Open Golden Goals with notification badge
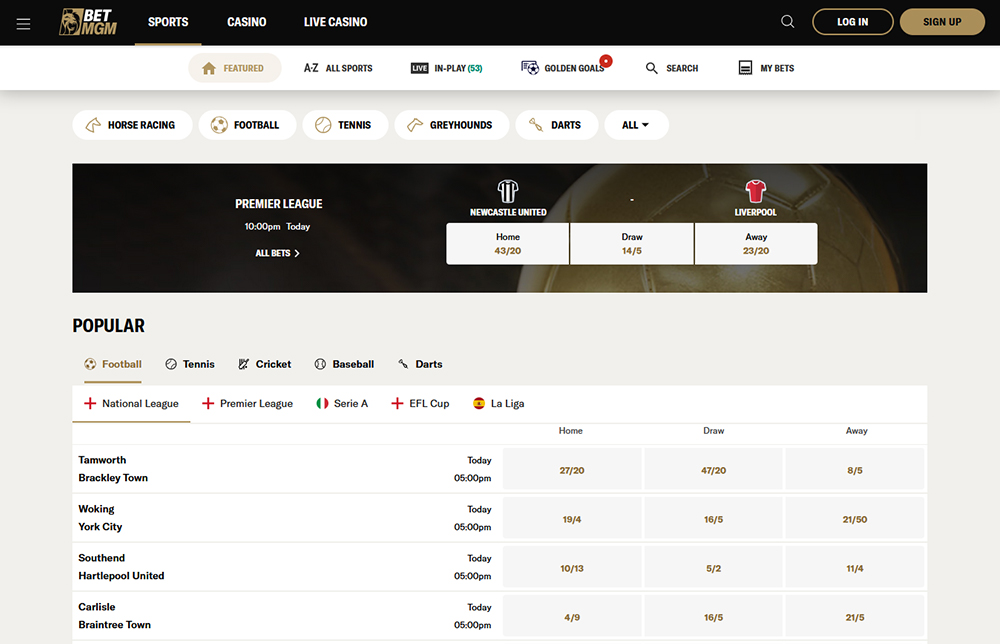1000x644 pixels. coord(564,68)
